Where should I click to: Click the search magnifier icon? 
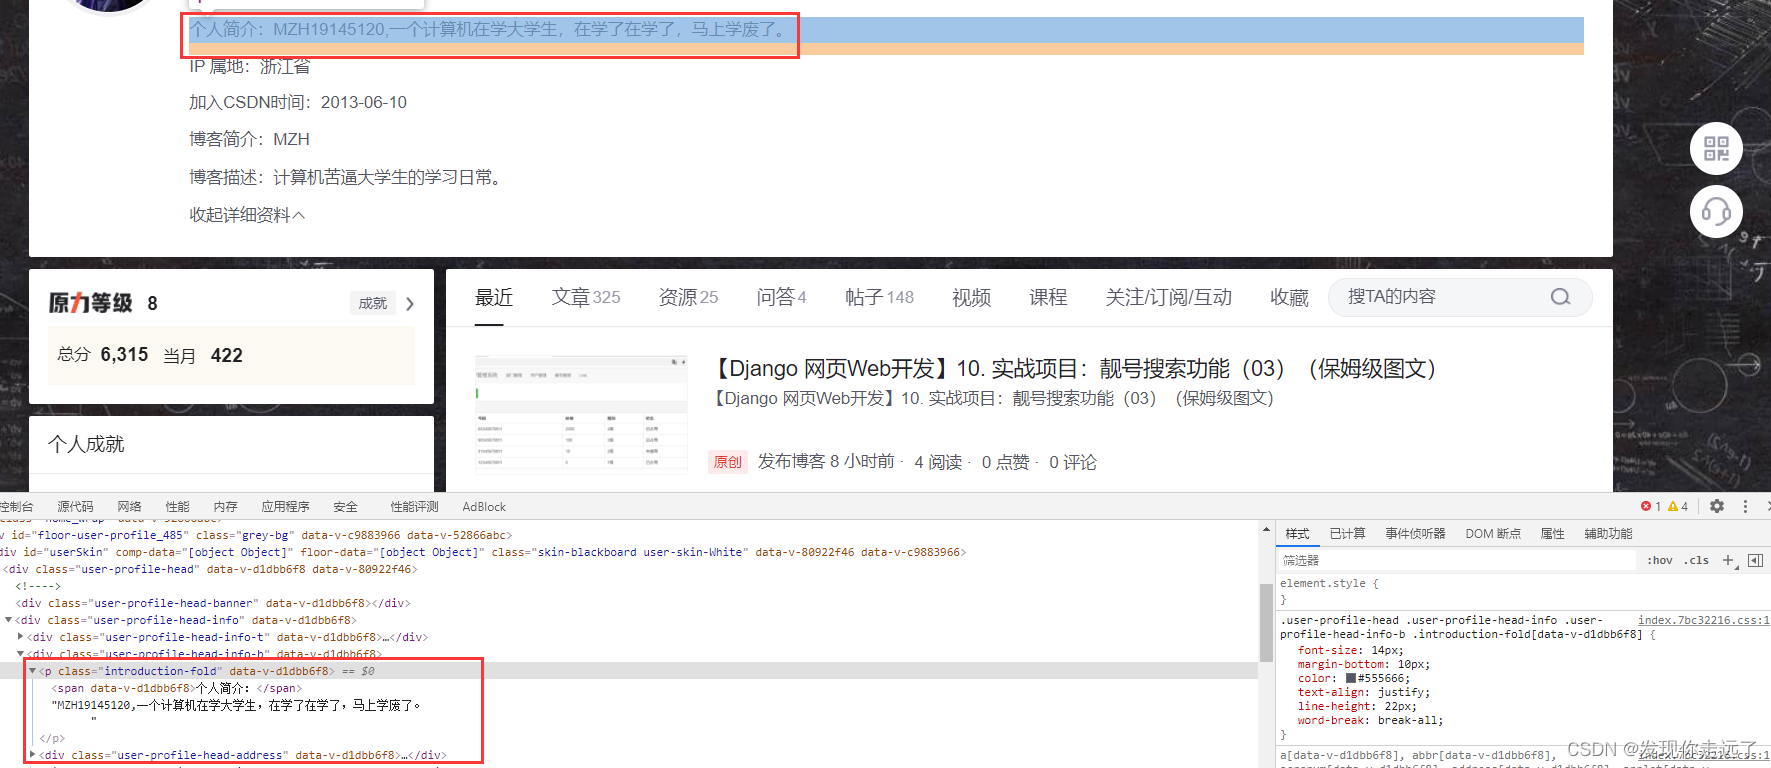tap(1560, 297)
